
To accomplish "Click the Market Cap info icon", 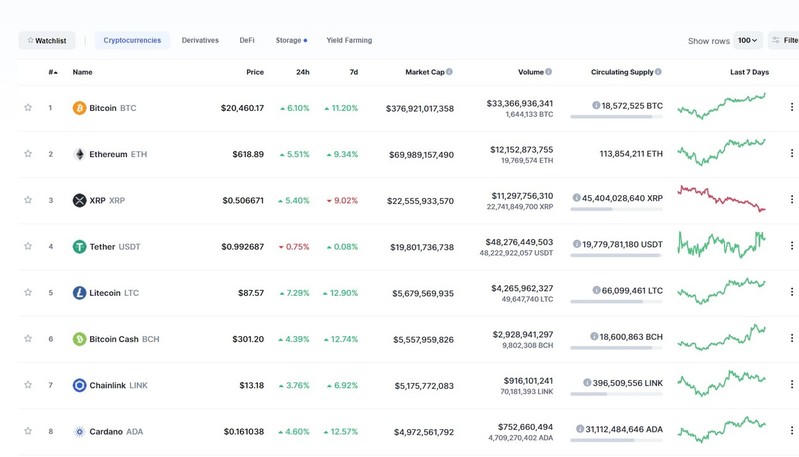I will click(x=449, y=72).
